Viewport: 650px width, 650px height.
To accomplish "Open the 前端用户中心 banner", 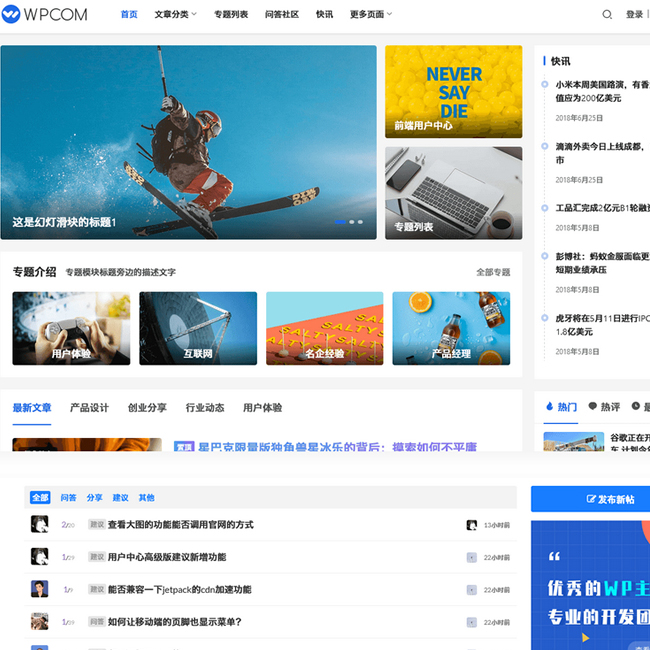I will [454, 92].
